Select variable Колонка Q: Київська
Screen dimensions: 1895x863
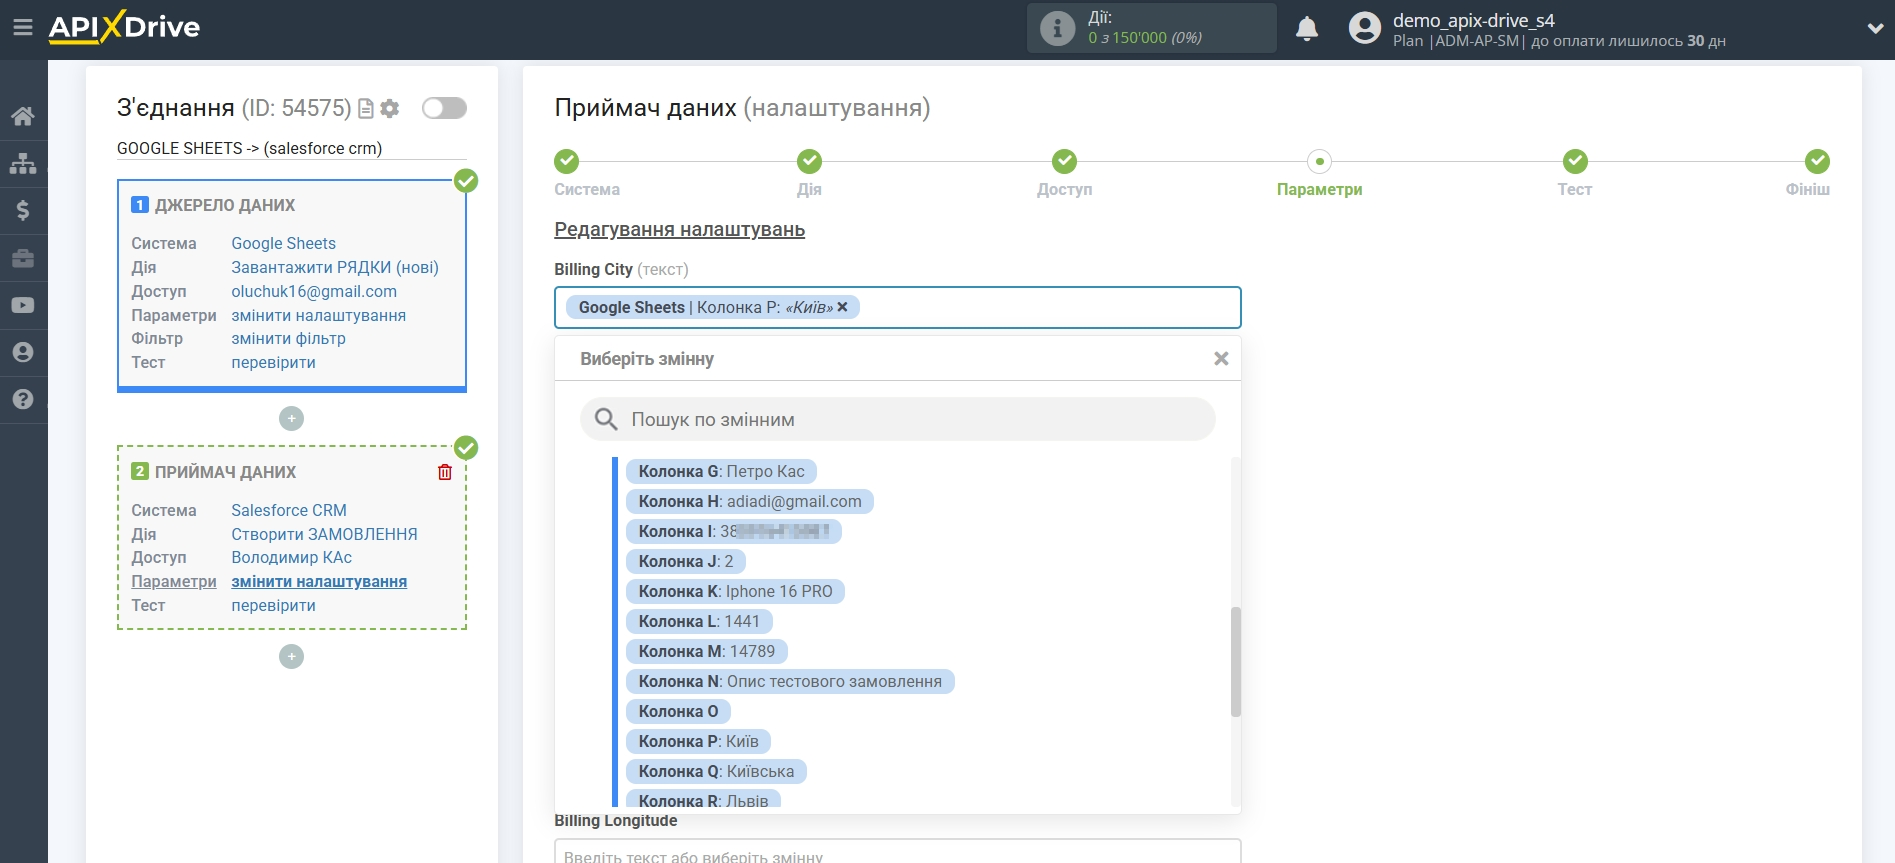[x=716, y=771]
